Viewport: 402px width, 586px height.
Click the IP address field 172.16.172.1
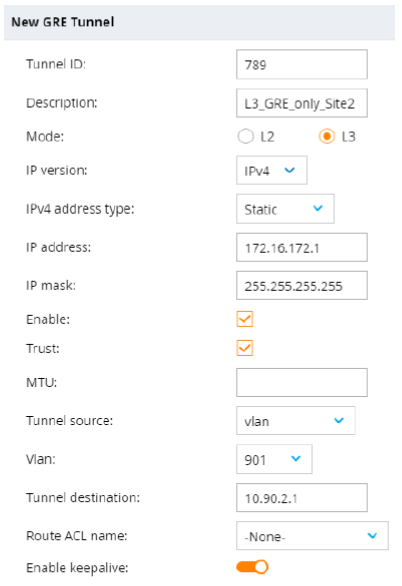pyautogui.click(x=302, y=247)
